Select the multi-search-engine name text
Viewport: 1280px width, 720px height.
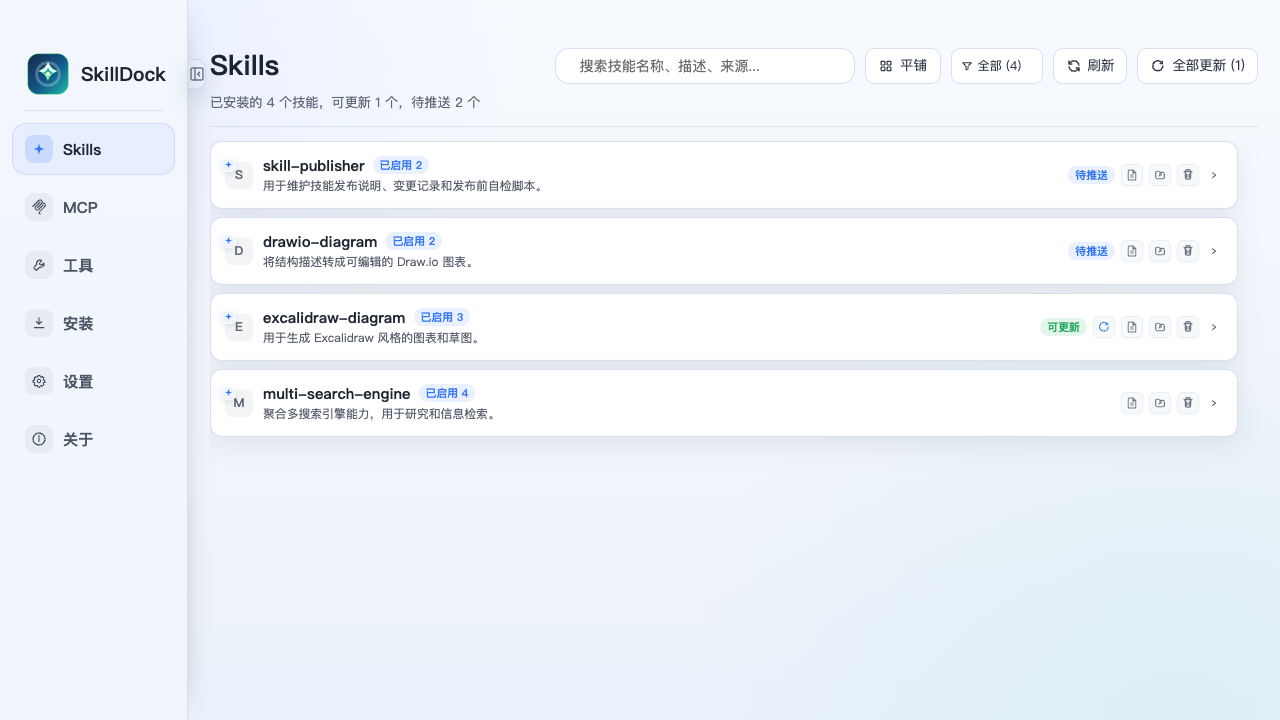[x=336, y=394]
